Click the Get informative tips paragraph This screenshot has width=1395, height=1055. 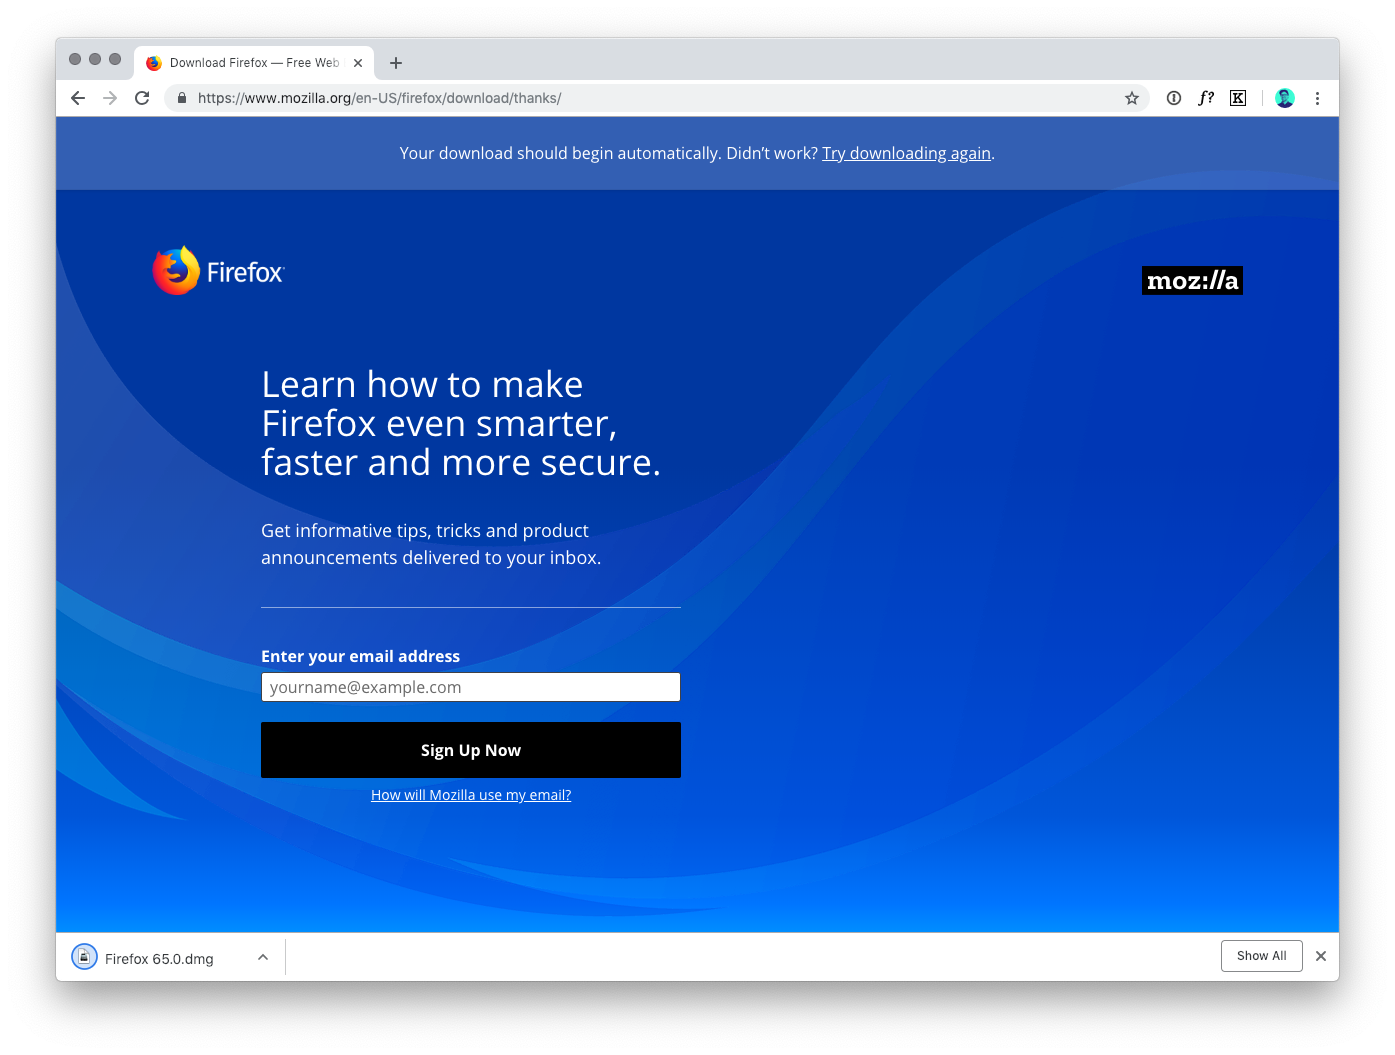[431, 544]
